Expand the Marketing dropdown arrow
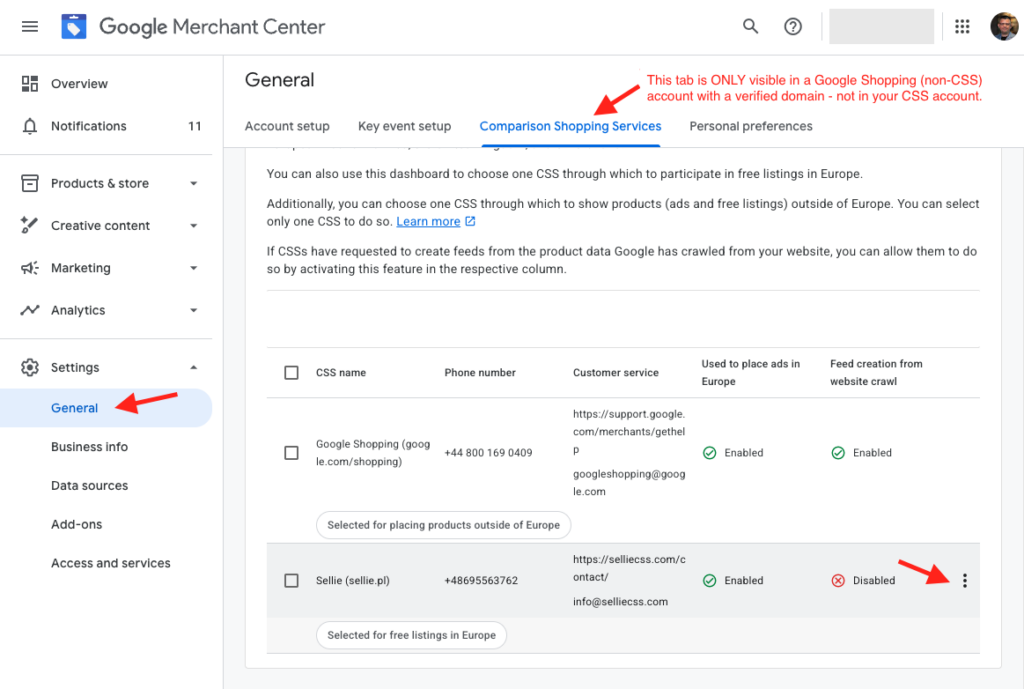1024x689 pixels. click(193, 268)
